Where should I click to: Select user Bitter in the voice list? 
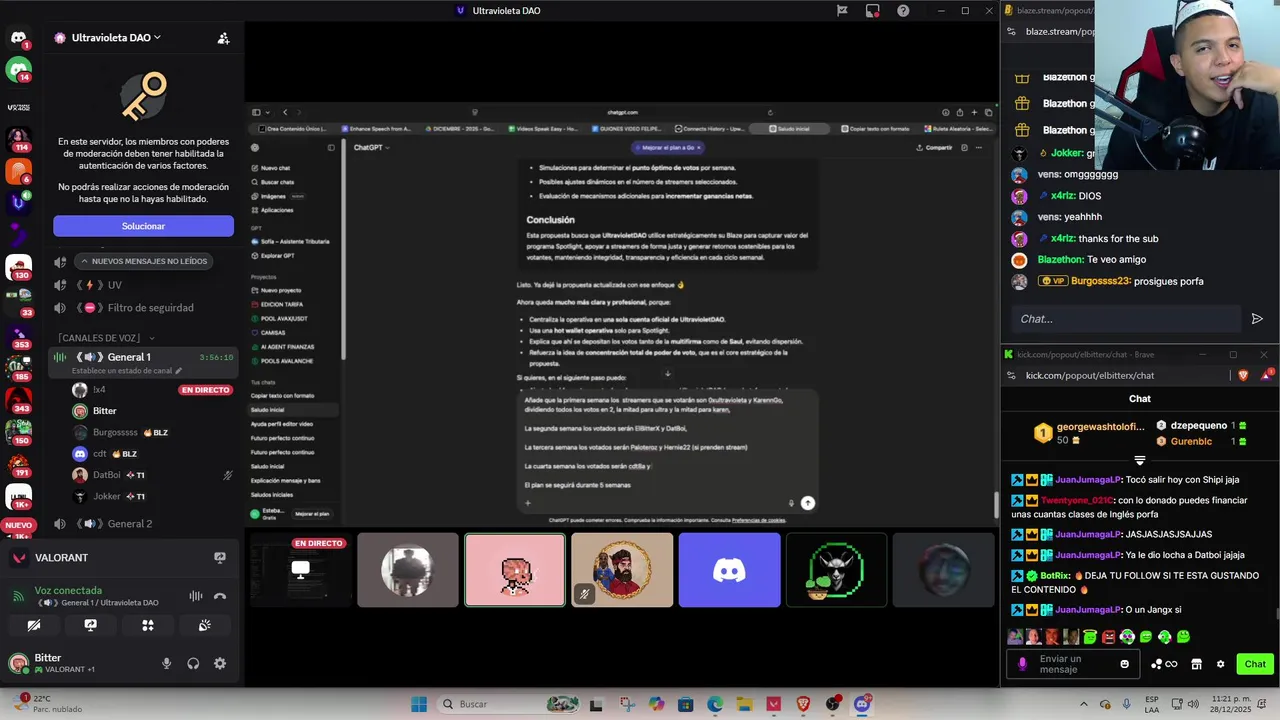pyautogui.click(x=104, y=411)
